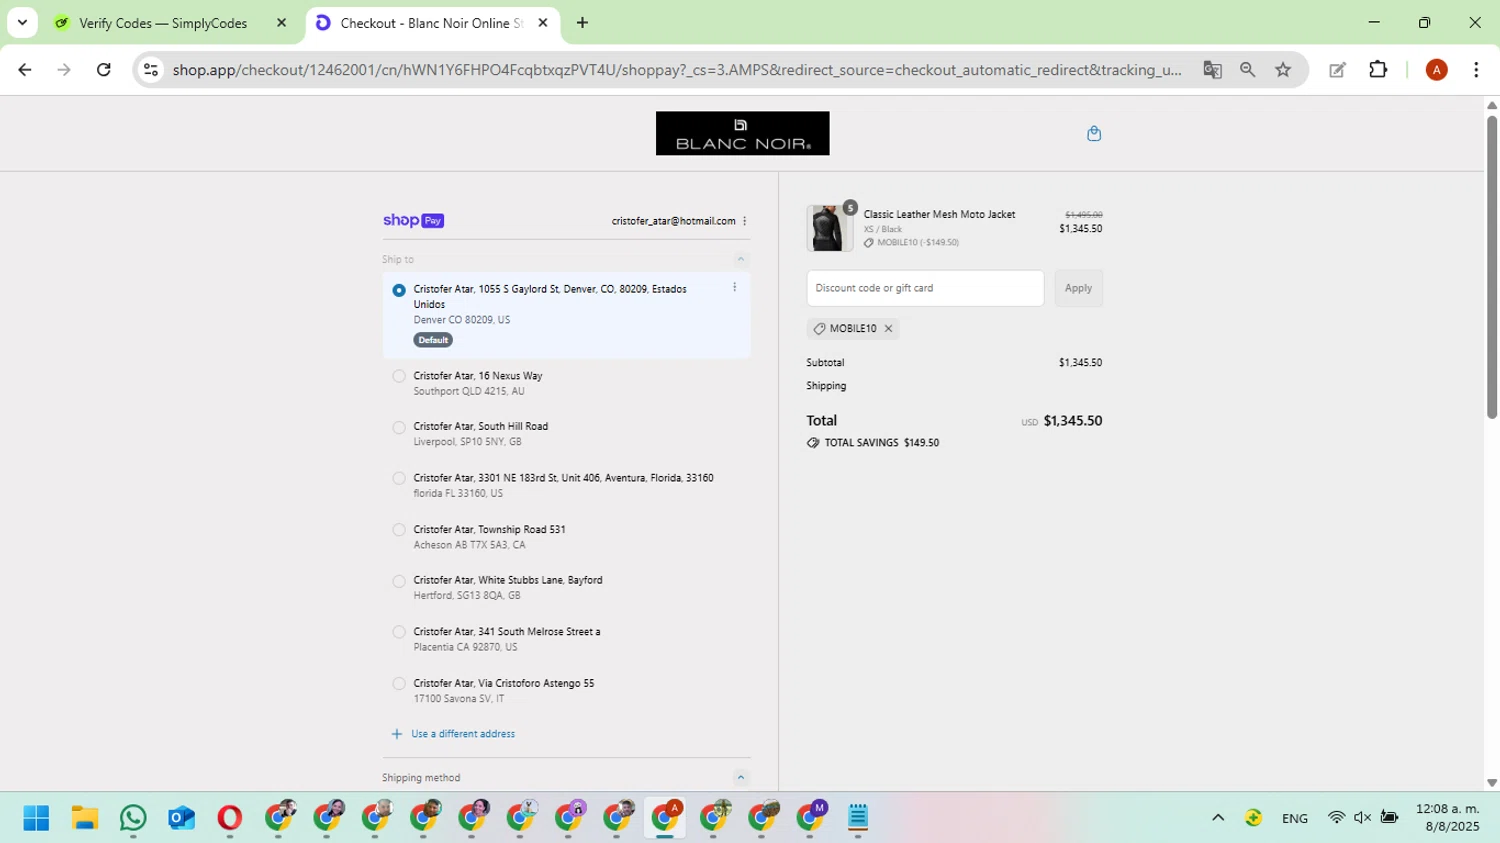Open Chrome profile avatar A
Image resolution: width=1500 pixels, height=843 pixels.
[1436, 70]
